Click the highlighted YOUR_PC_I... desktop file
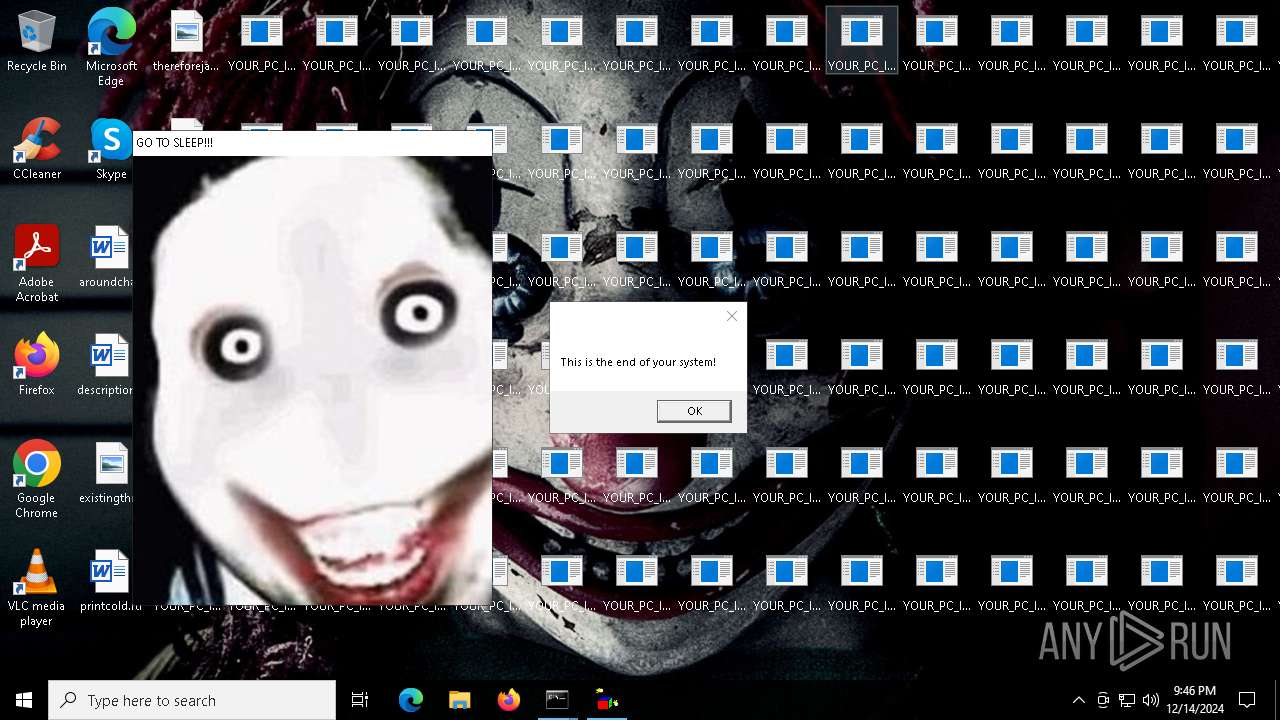Screen dimensions: 1280x720 click(x=862, y=40)
